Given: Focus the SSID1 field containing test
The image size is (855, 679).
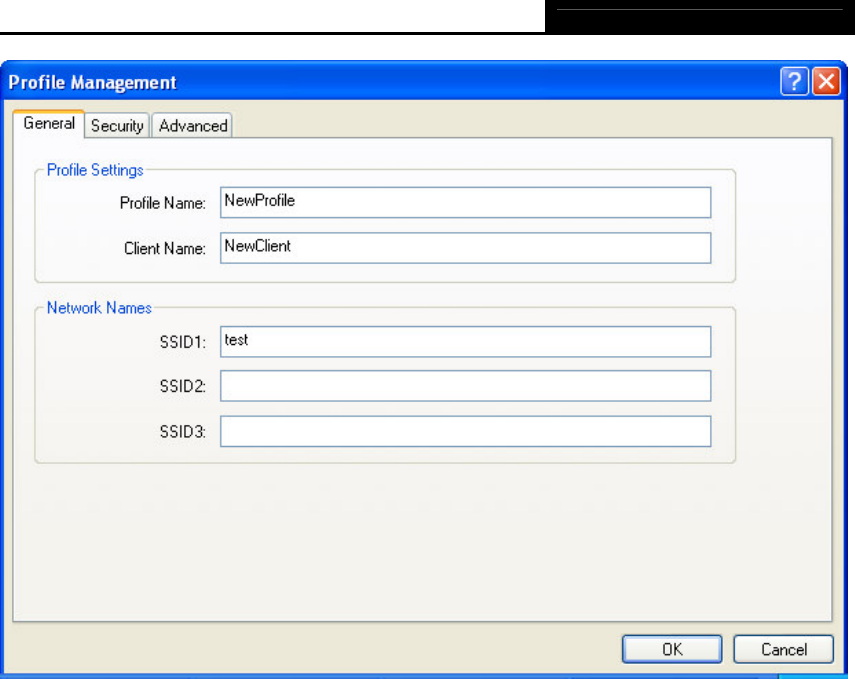Looking at the screenshot, I should click(465, 341).
